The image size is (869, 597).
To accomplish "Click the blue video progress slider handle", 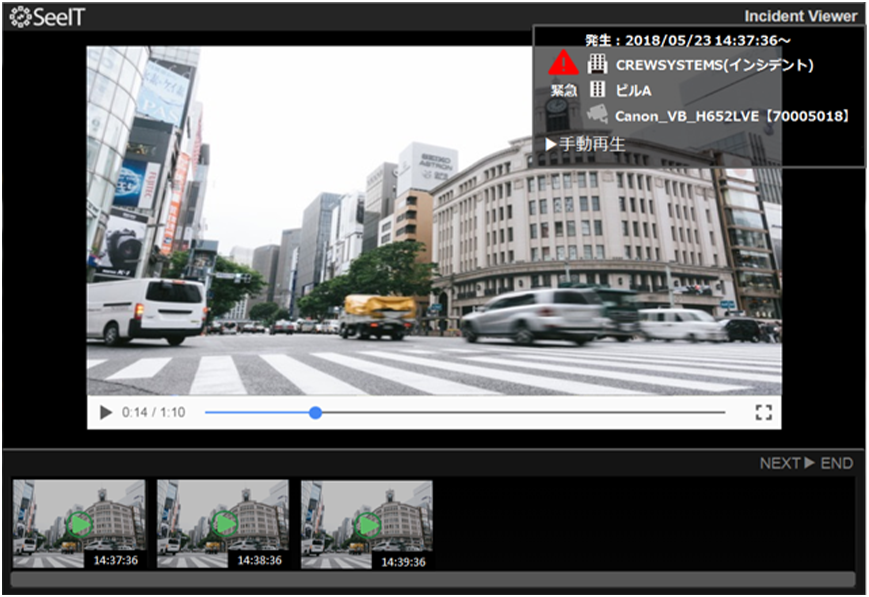I will (x=315, y=412).
